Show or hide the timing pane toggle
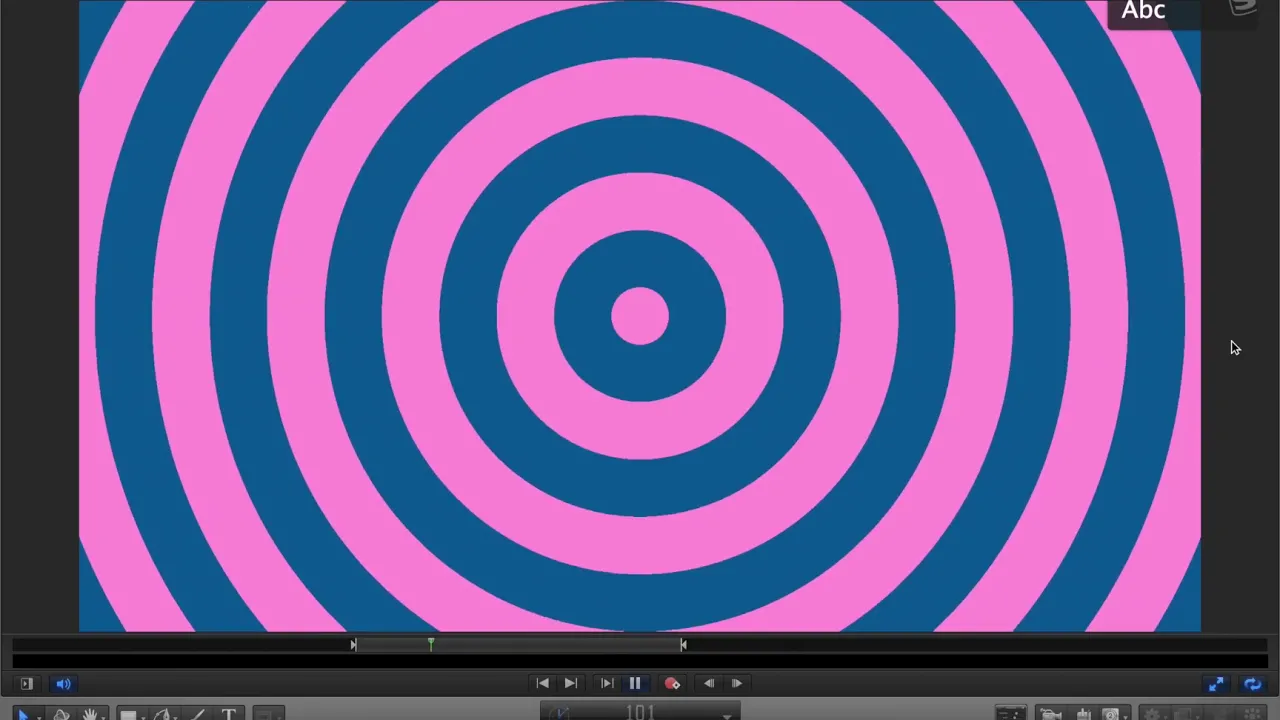1280x720 pixels. click(27, 684)
